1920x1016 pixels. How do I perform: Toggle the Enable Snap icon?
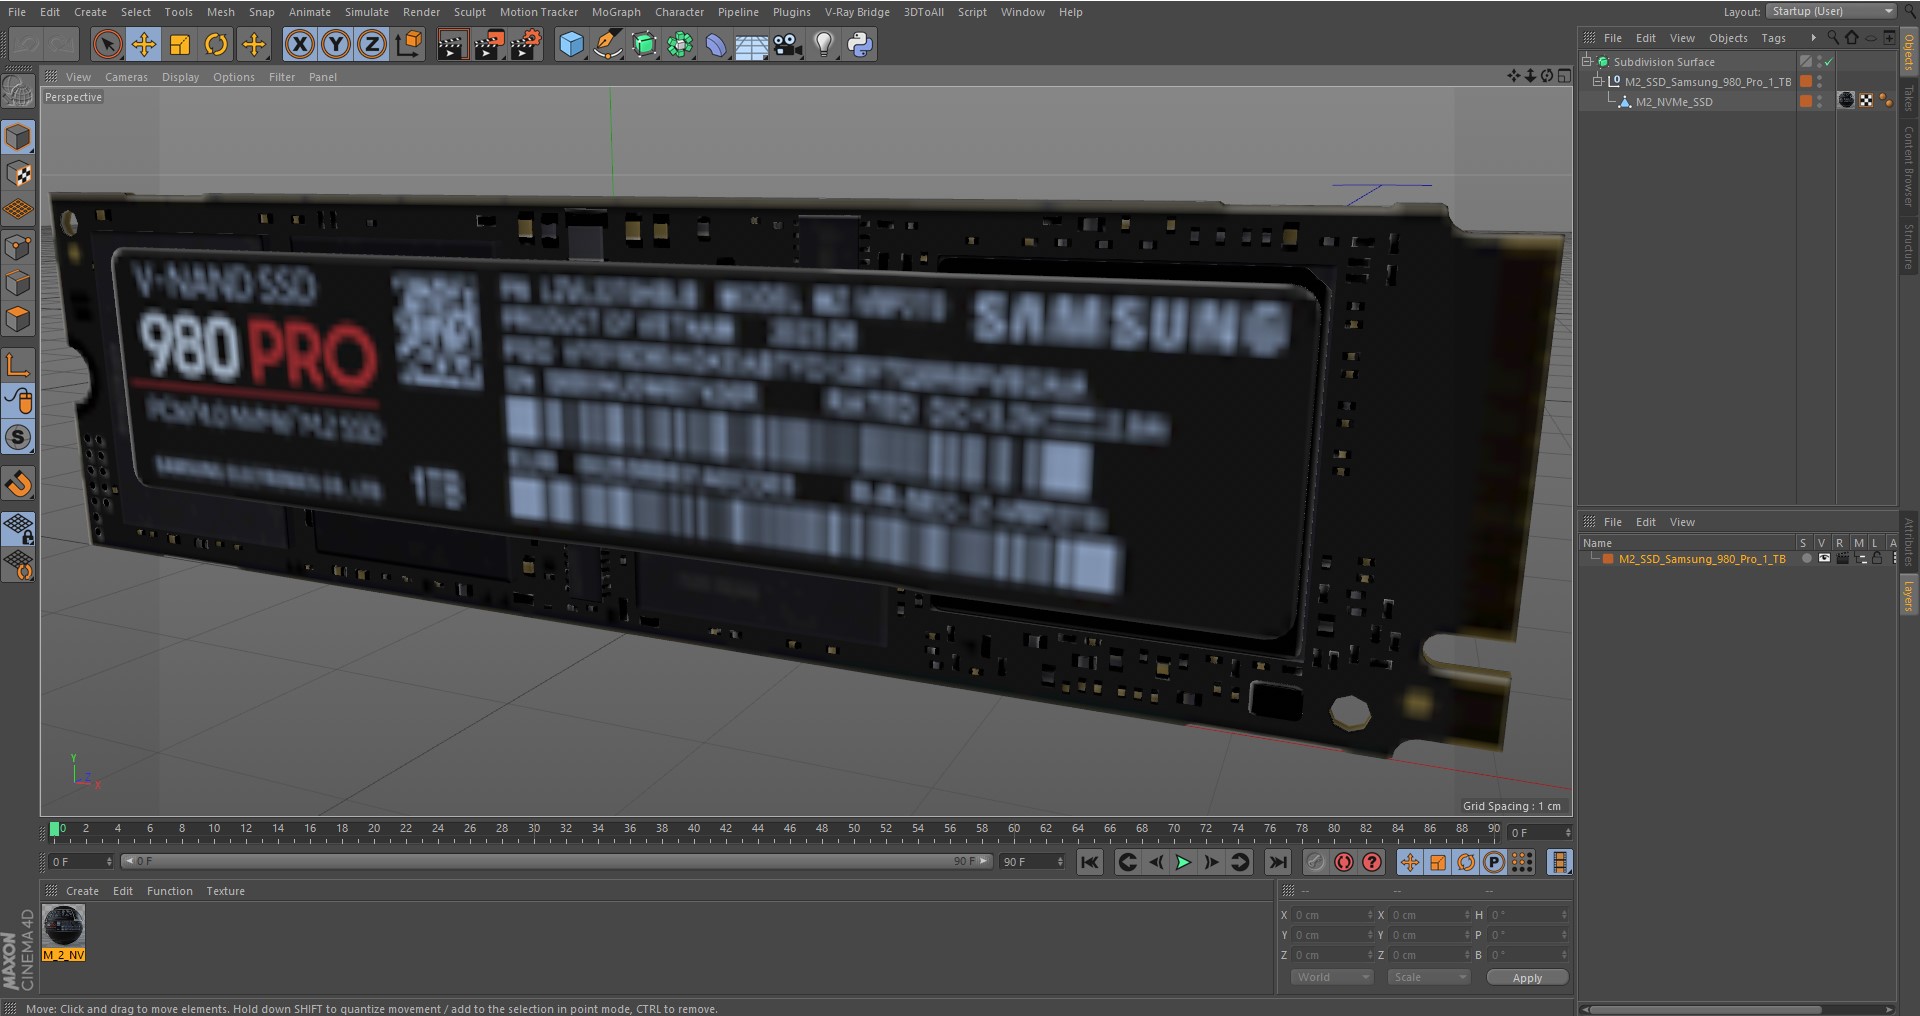coord(18,485)
